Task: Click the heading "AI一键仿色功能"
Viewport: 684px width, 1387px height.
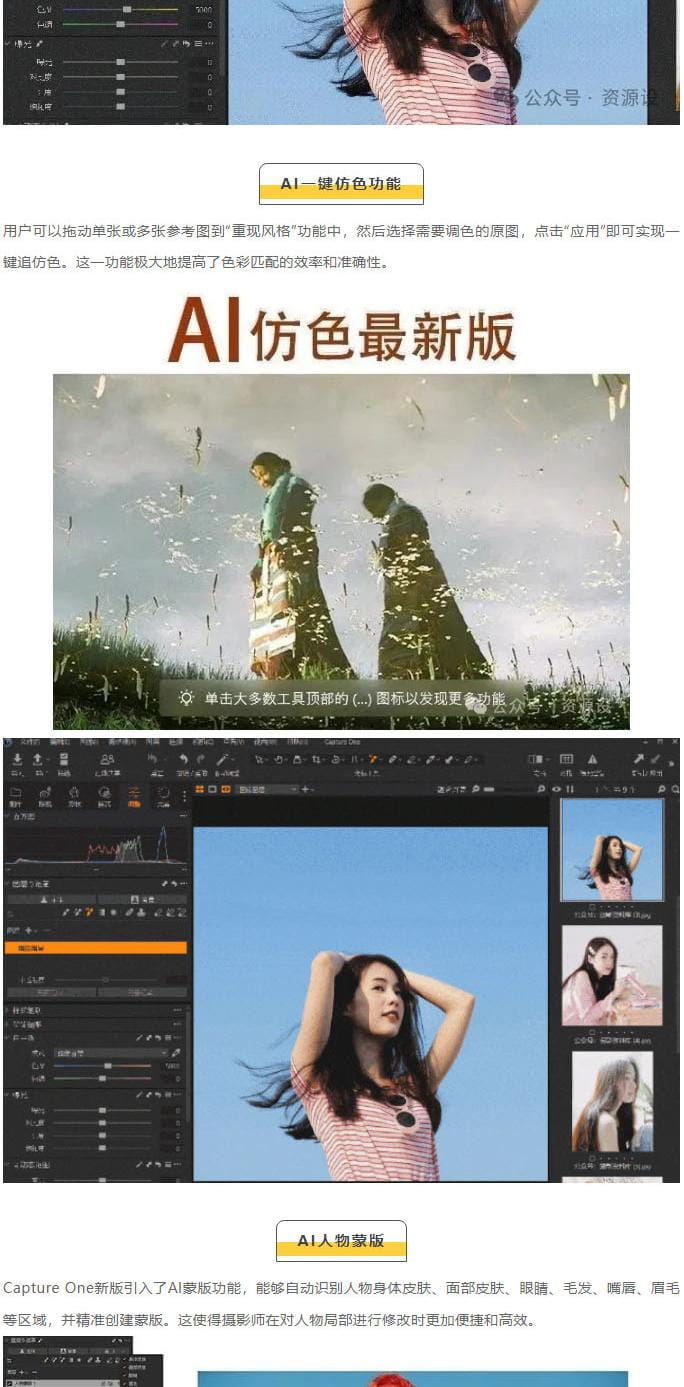Action: pyautogui.click(x=341, y=184)
